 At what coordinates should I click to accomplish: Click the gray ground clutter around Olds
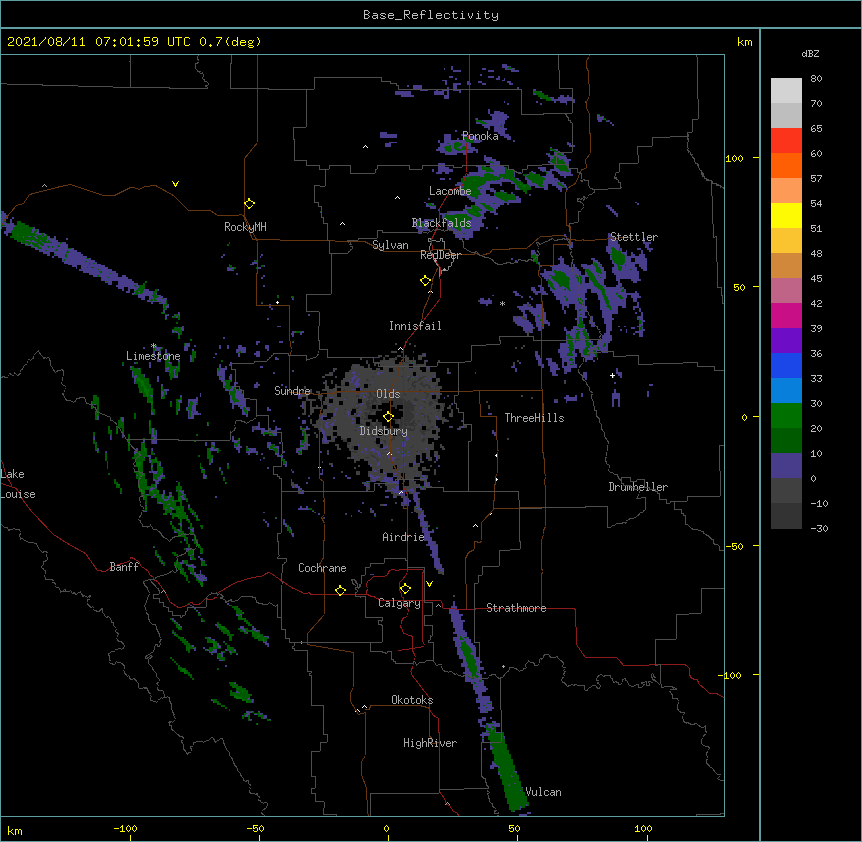[x=385, y=418]
